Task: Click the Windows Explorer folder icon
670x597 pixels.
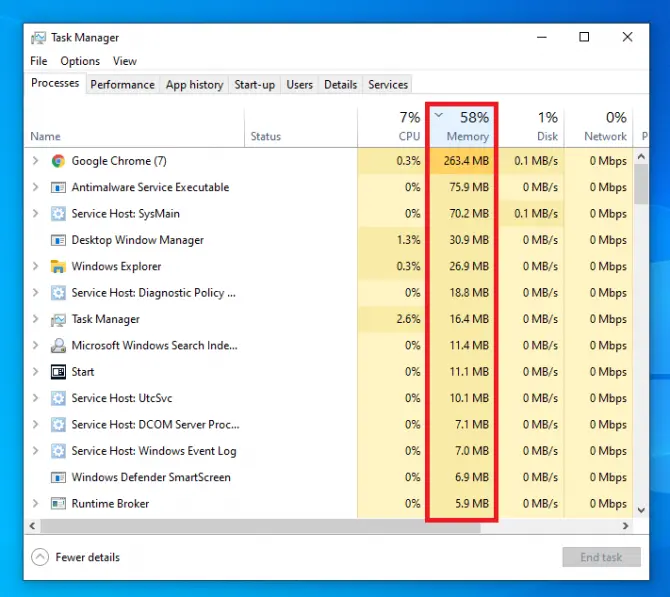Action: point(58,267)
